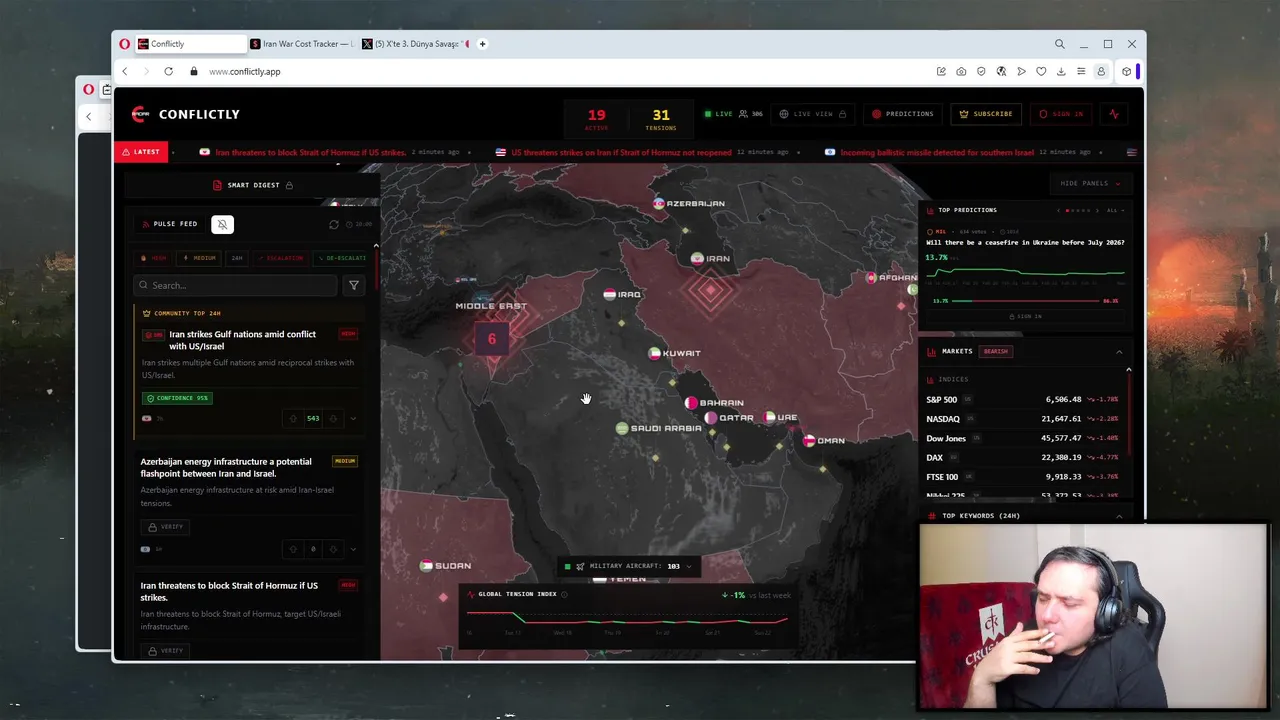Click the prediction probability bar at 13.7%
The height and width of the screenshot is (720, 1280).
click(x=1025, y=300)
